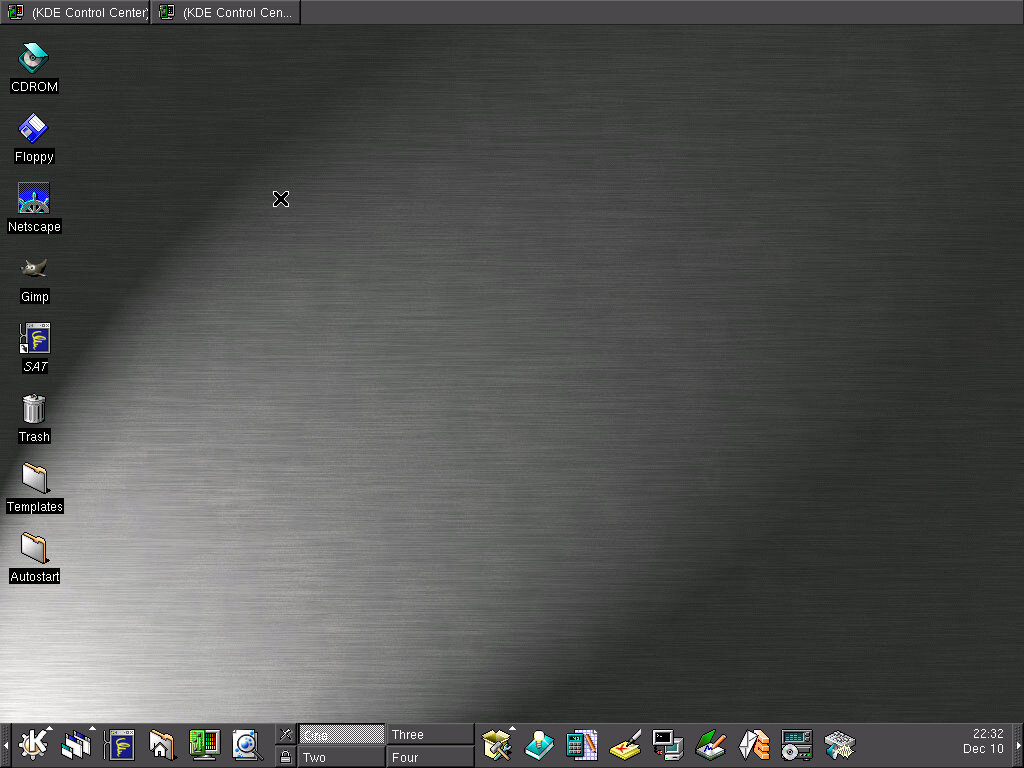Collapse the panel using left edge arrow
The width and height of the screenshot is (1024, 768).
[x=5, y=745]
